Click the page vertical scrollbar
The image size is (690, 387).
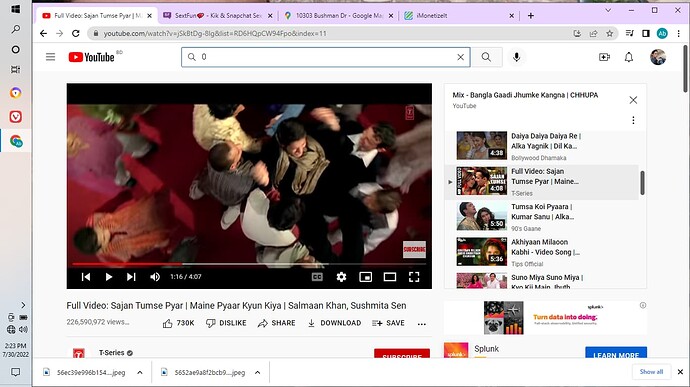tap(685, 69)
